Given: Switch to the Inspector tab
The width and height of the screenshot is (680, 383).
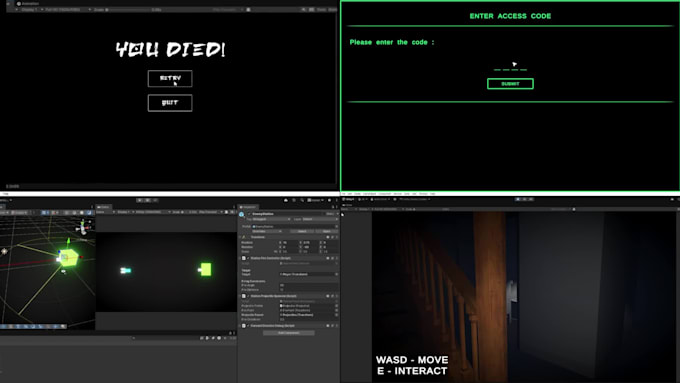Looking at the screenshot, I should (x=249, y=207).
